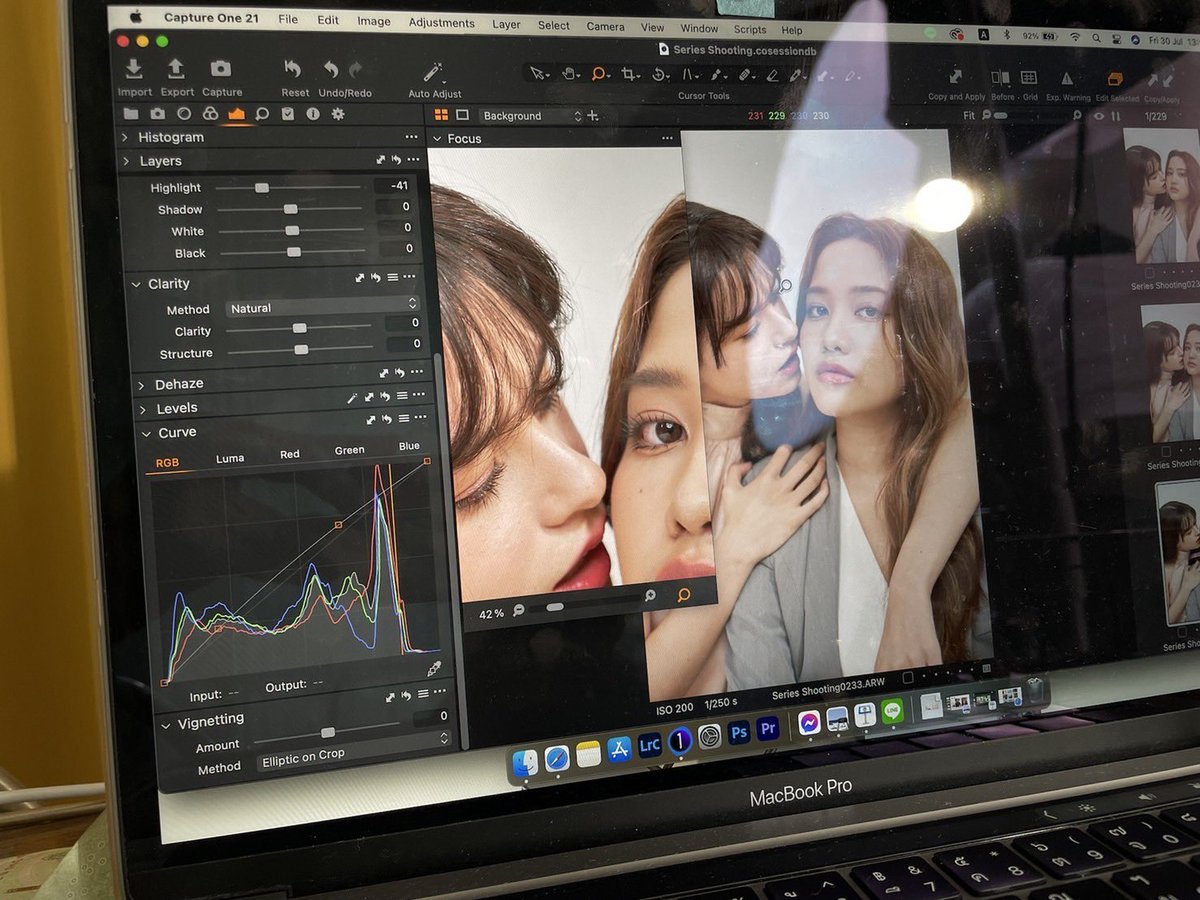1200x900 pixels.
Task: Toggle the proof eye icon above browser
Action: point(1099,116)
